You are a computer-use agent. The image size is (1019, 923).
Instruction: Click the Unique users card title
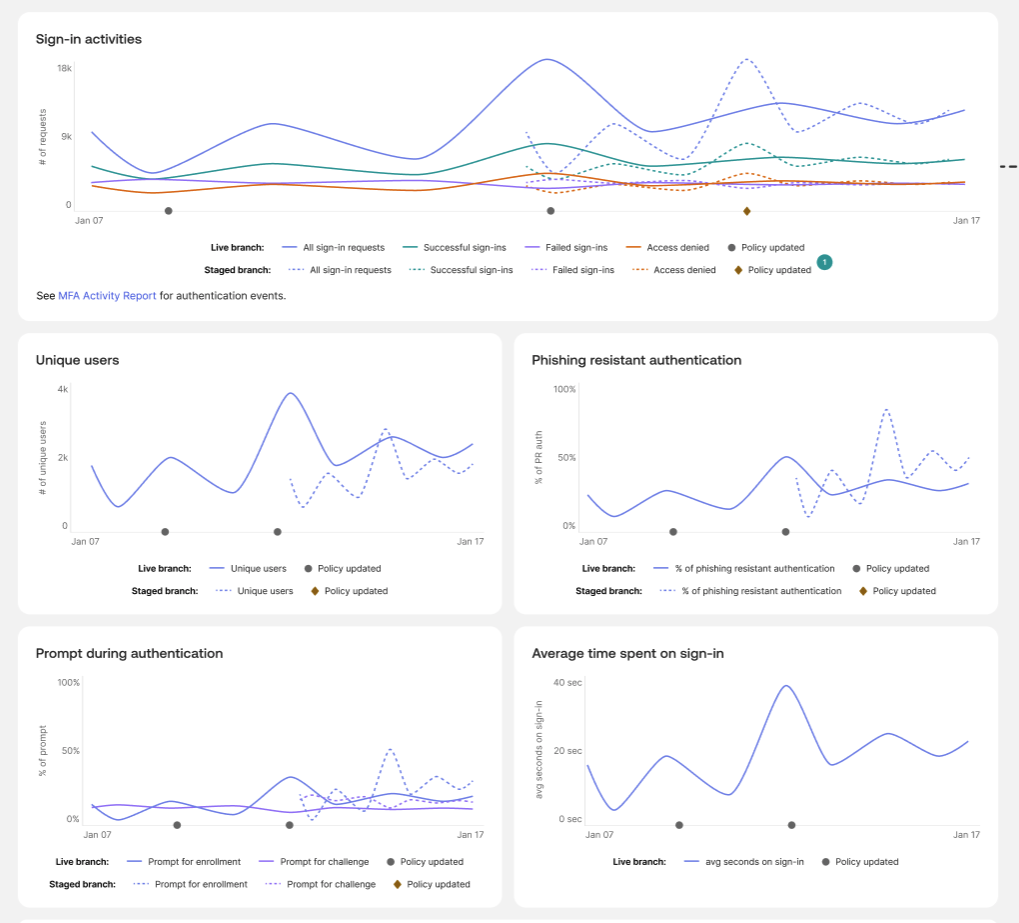[x=77, y=360]
